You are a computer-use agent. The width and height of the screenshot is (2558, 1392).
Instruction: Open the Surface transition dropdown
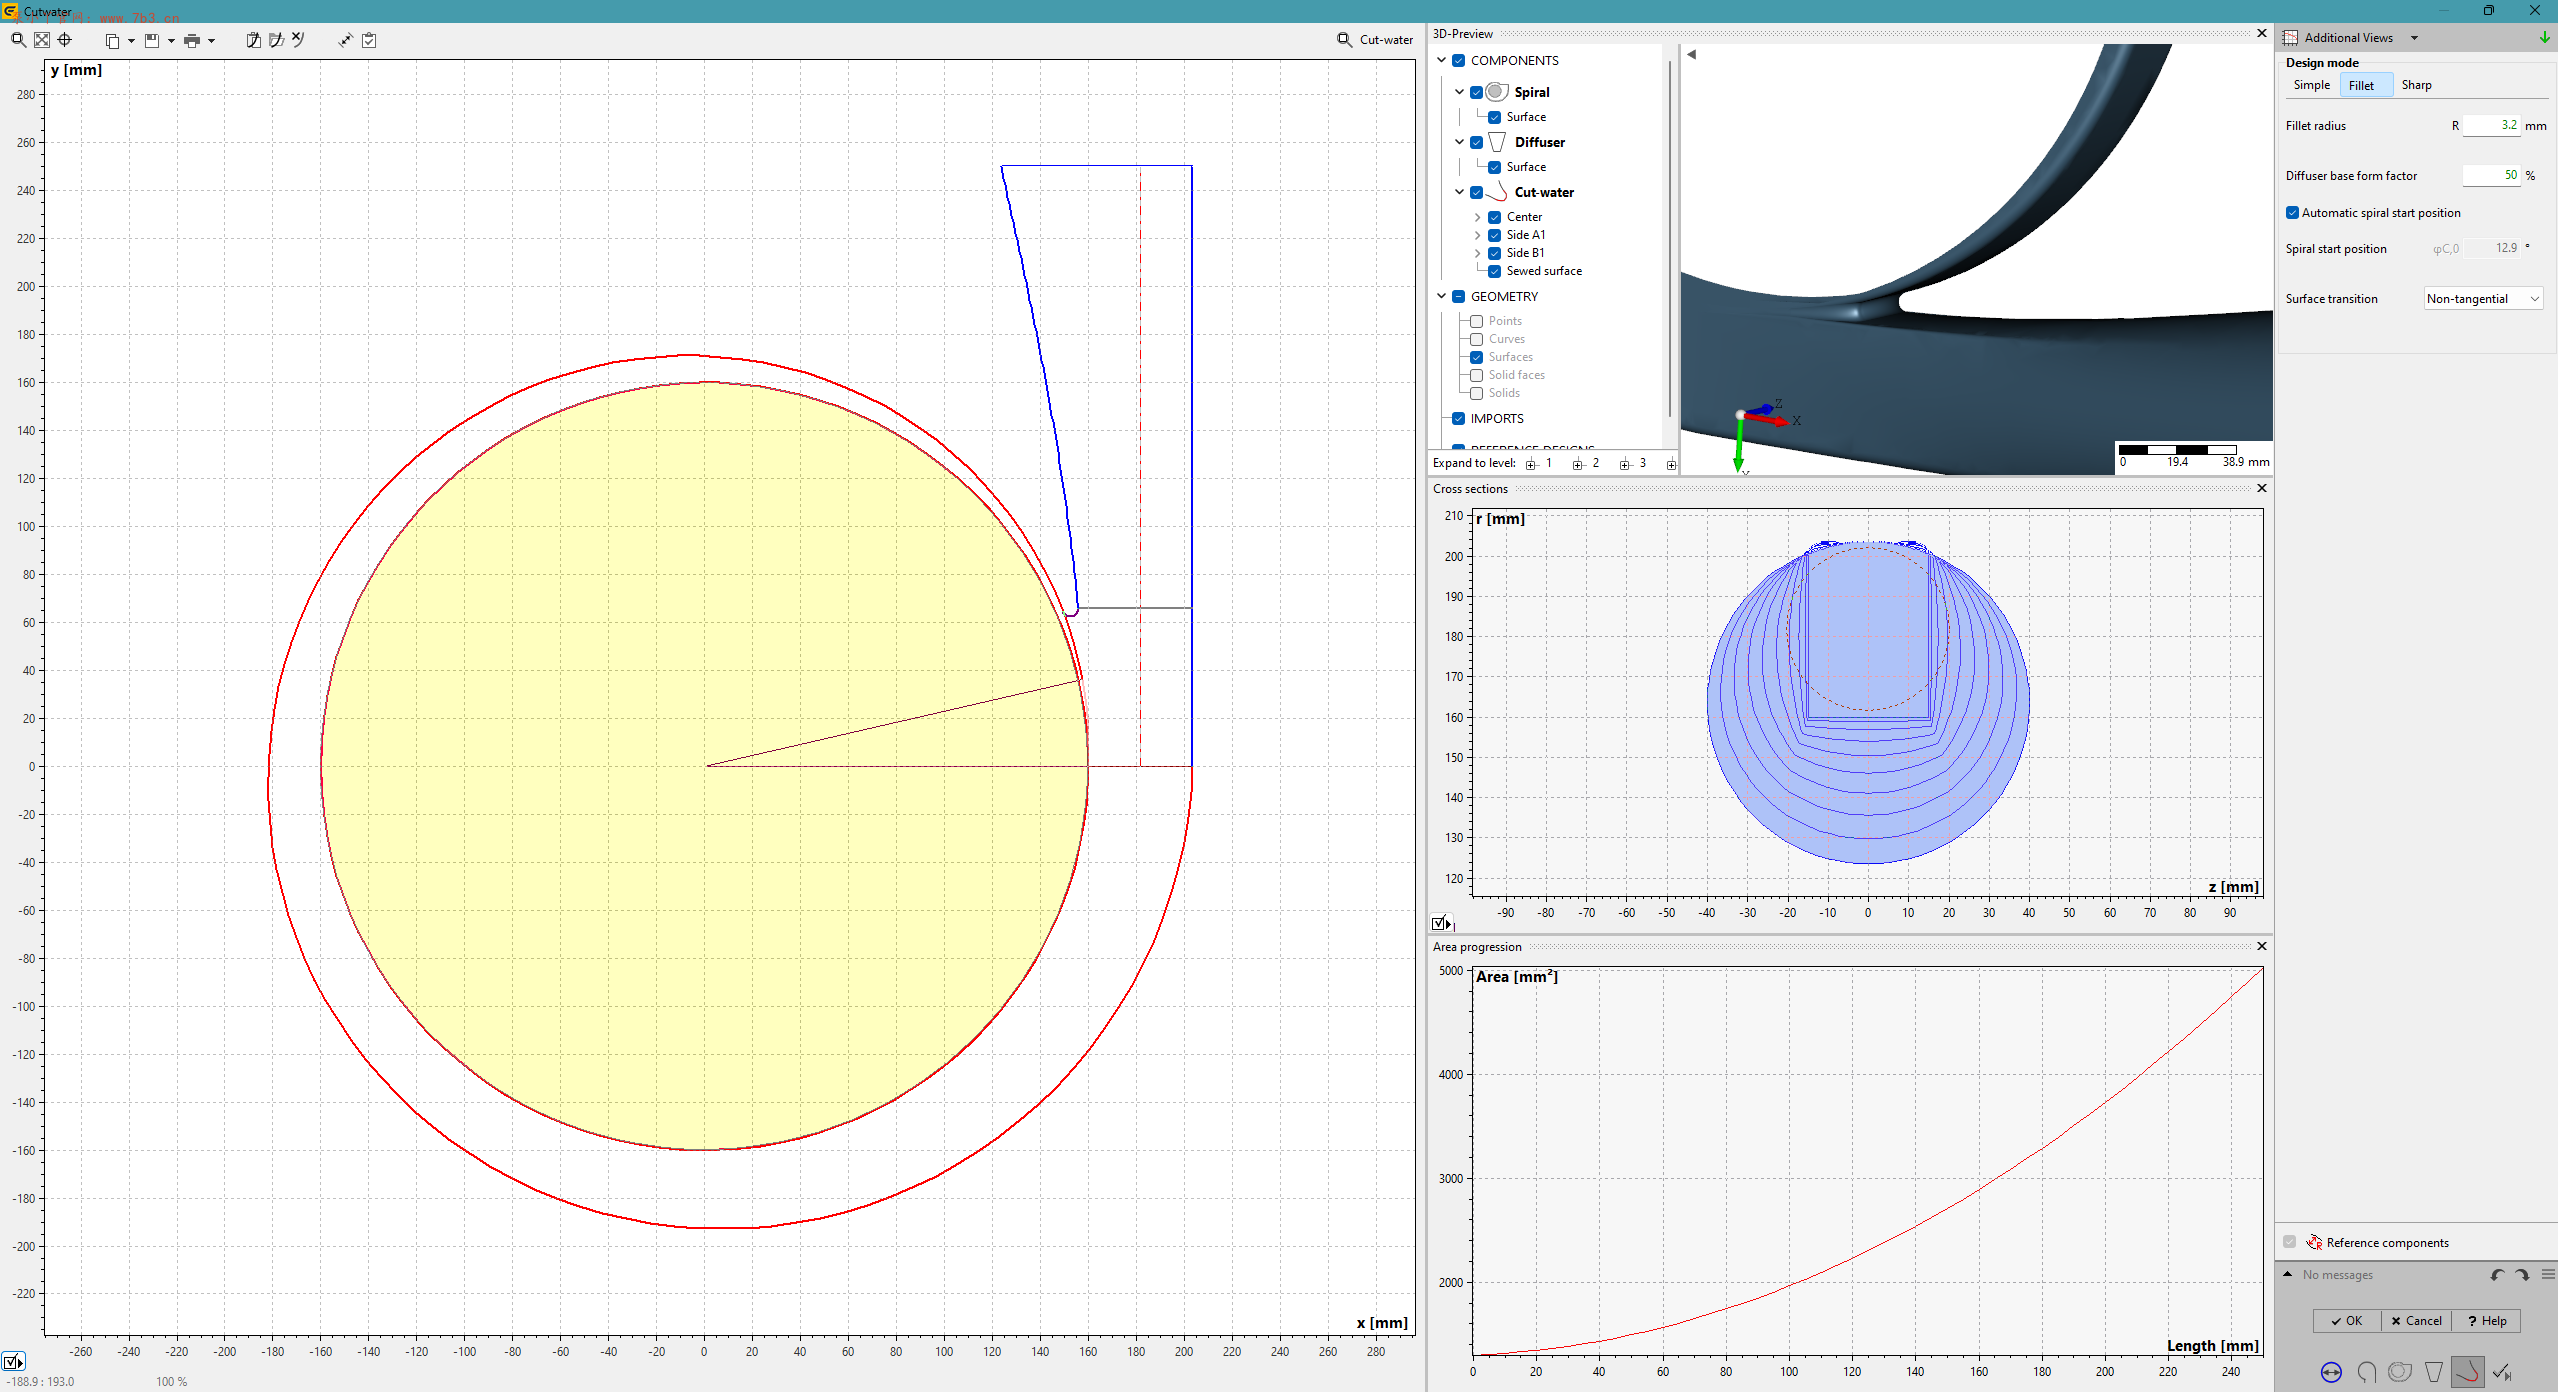2482,299
